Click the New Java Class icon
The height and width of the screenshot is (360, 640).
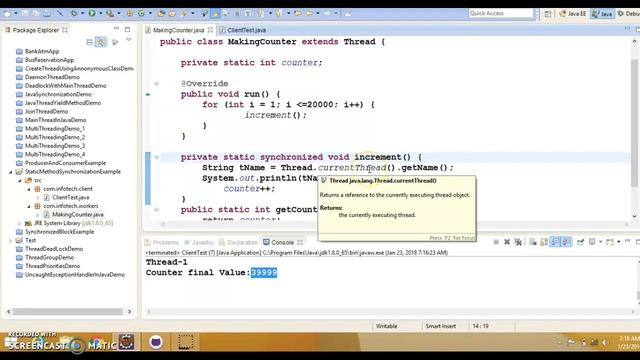[141, 13]
